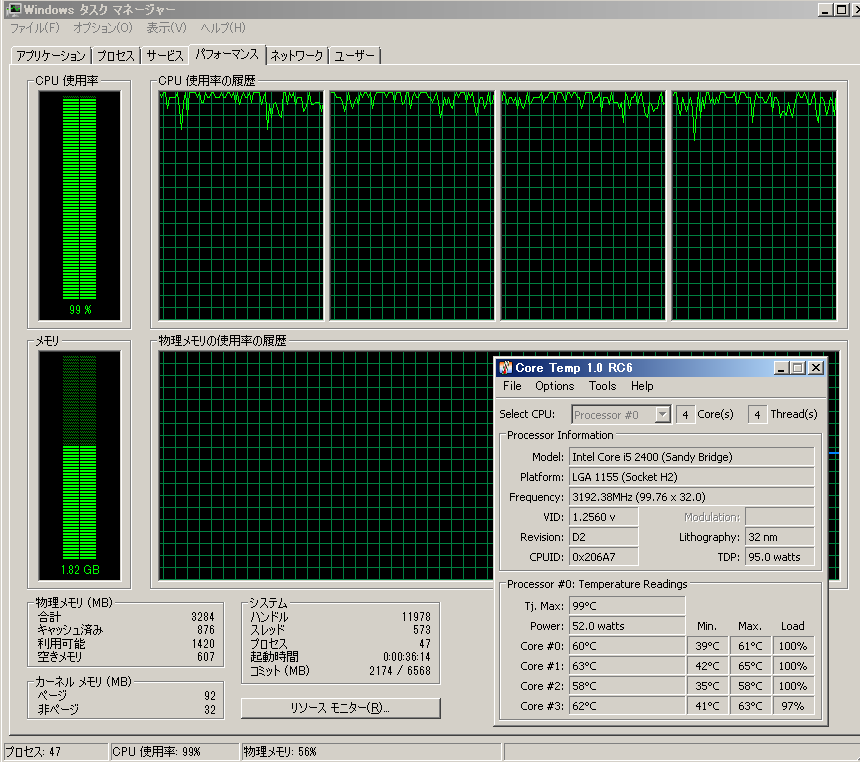
Task: Click the 空きメモリ value 607
Action: click(206, 657)
